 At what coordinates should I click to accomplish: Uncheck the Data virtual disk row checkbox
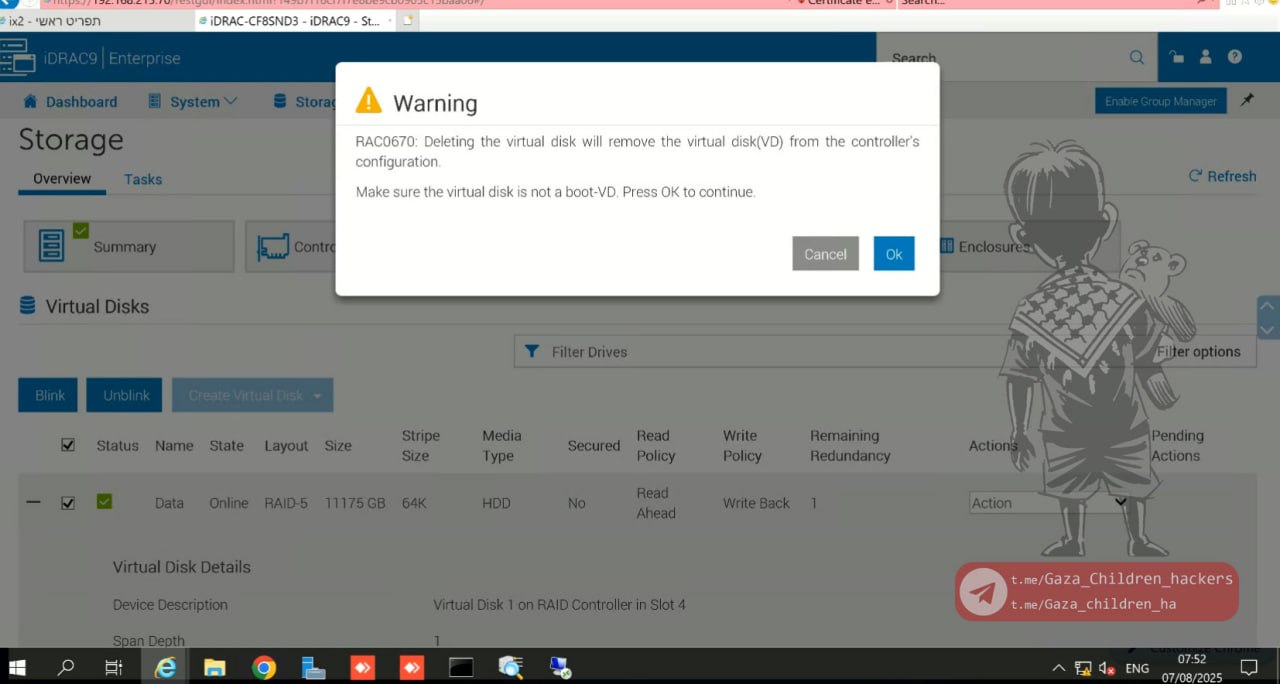68,503
